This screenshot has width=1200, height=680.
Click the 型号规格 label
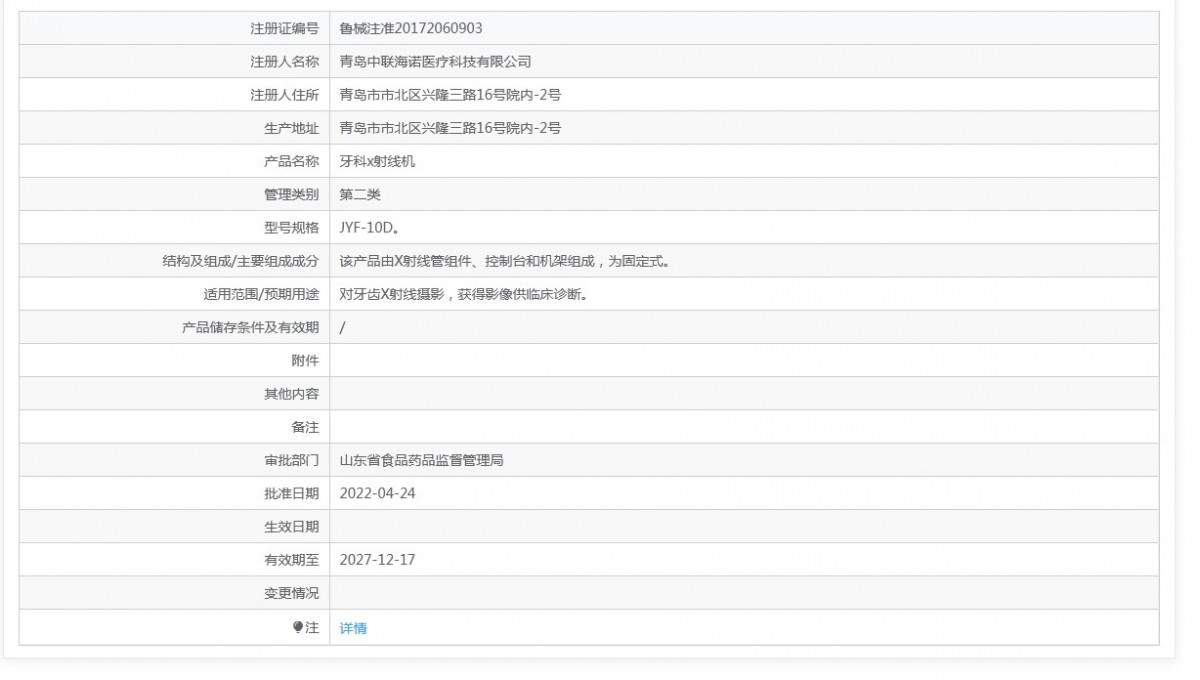pyautogui.click(x=291, y=228)
